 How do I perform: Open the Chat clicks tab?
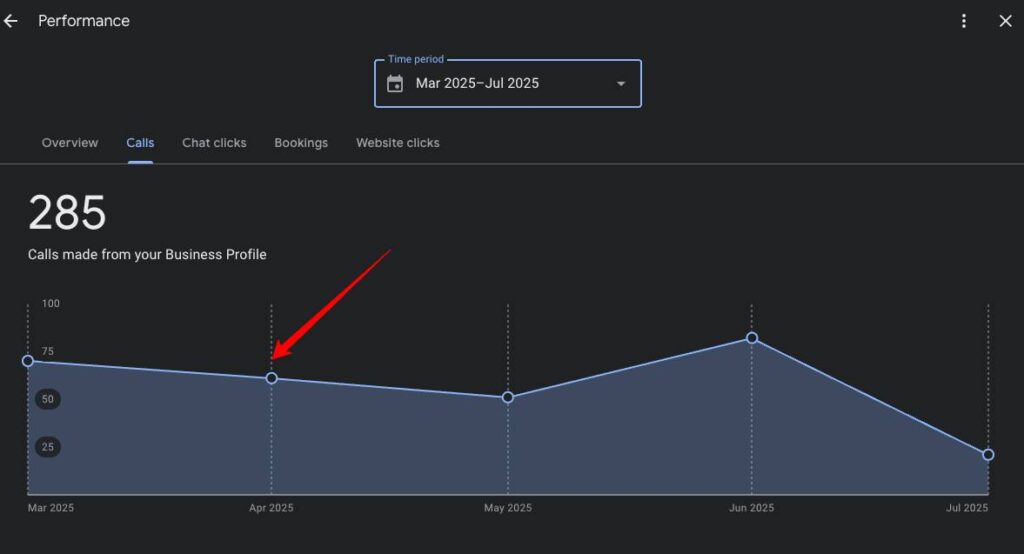tap(214, 143)
